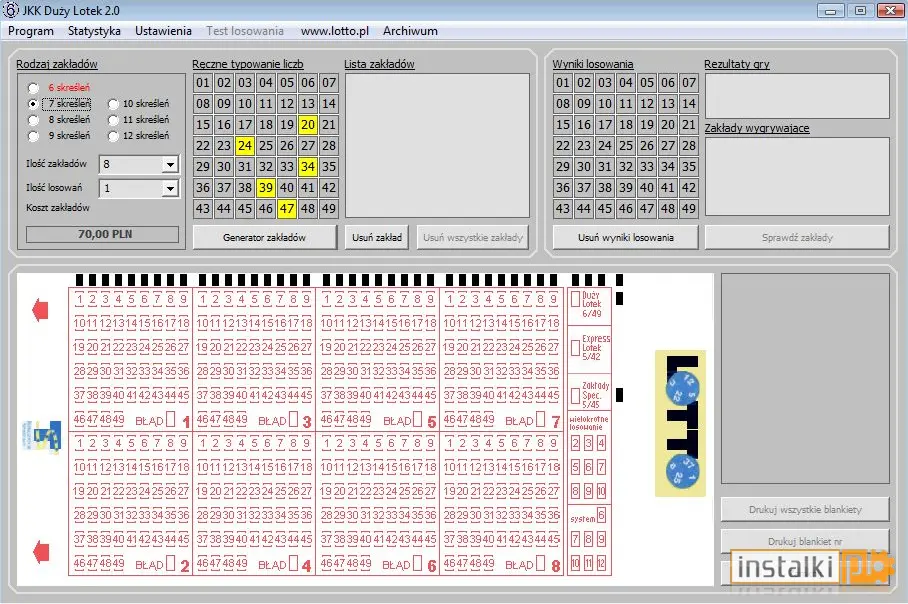908x604 pixels.
Task: Pick number 13 in Ręczne typowanie liczb
Action: click(308, 104)
